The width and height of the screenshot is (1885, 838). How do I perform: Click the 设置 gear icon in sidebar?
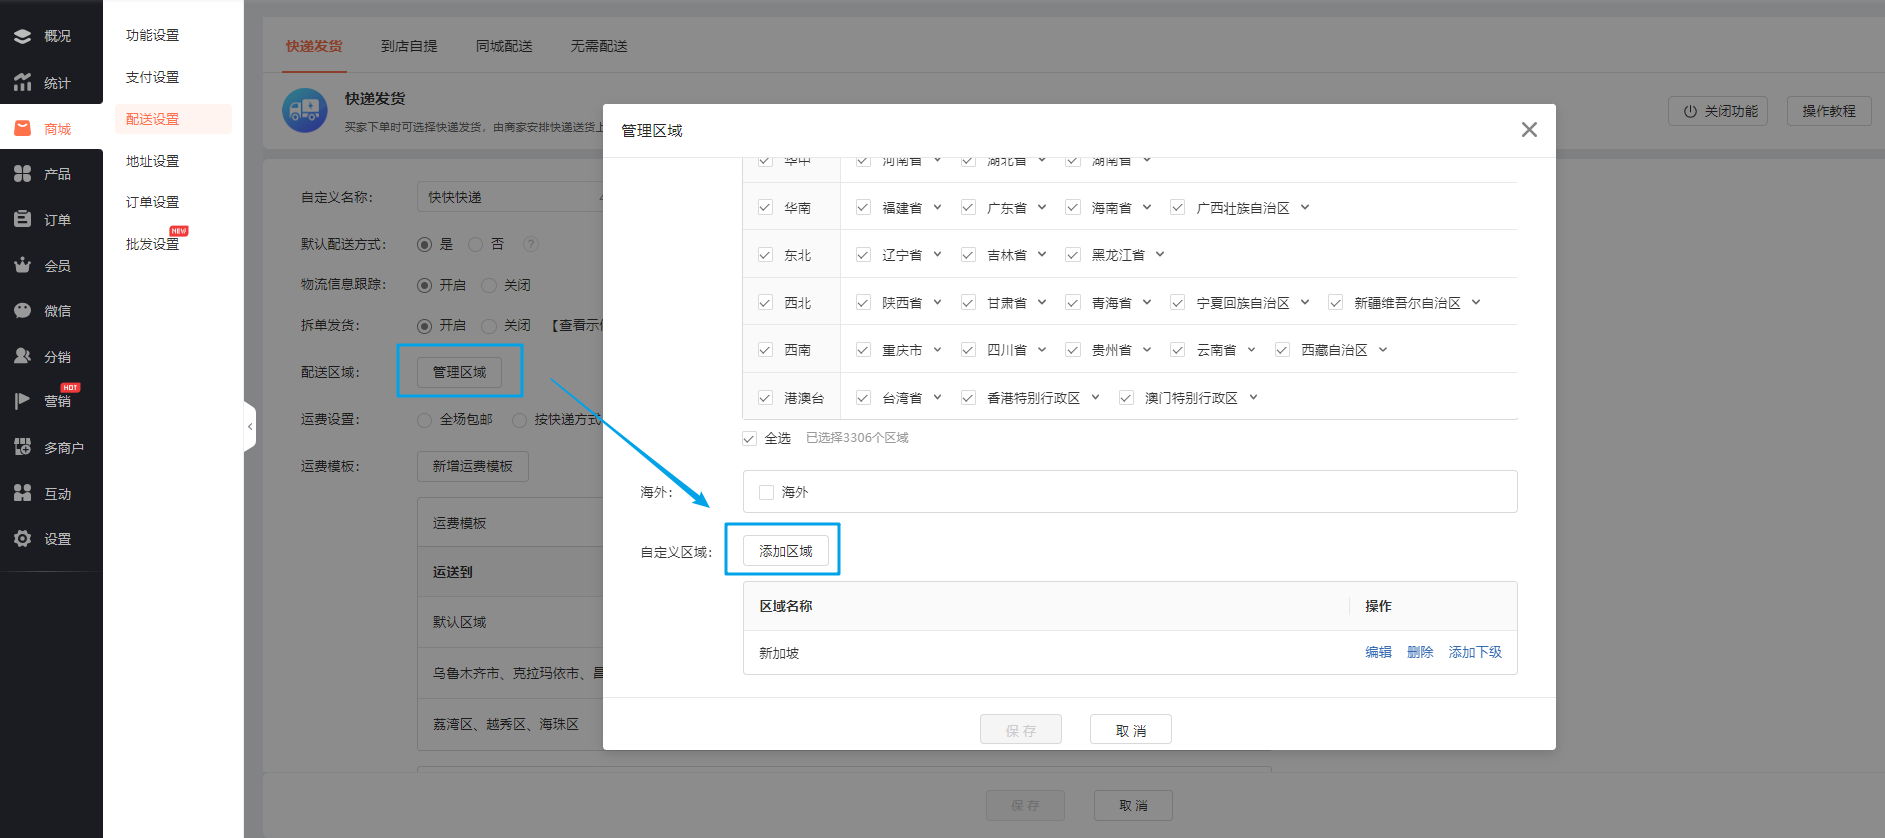22,539
